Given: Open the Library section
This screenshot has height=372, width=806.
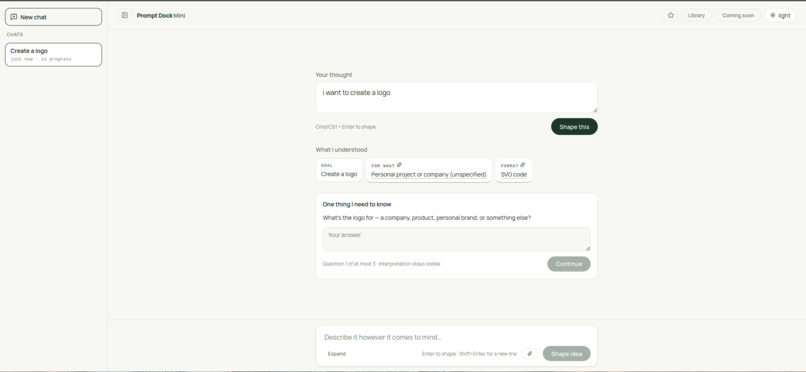Looking at the screenshot, I should (x=697, y=15).
